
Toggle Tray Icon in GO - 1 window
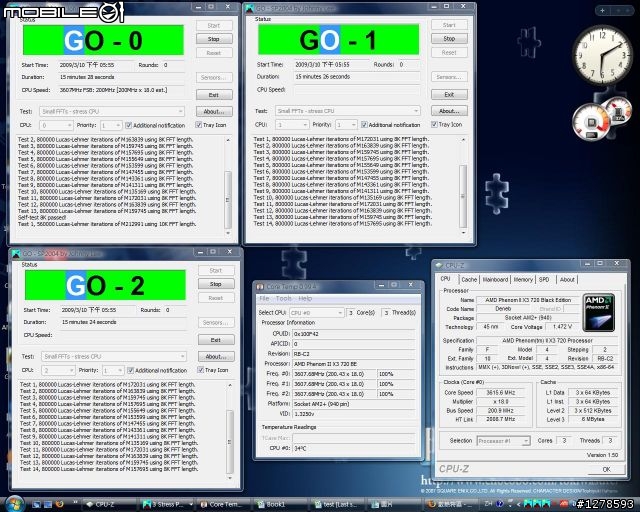pyautogui.click(x=447, y=125)
